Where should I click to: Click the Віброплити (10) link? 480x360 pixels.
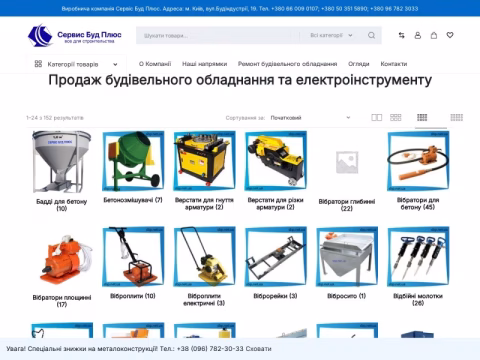(x=133, y=296)
